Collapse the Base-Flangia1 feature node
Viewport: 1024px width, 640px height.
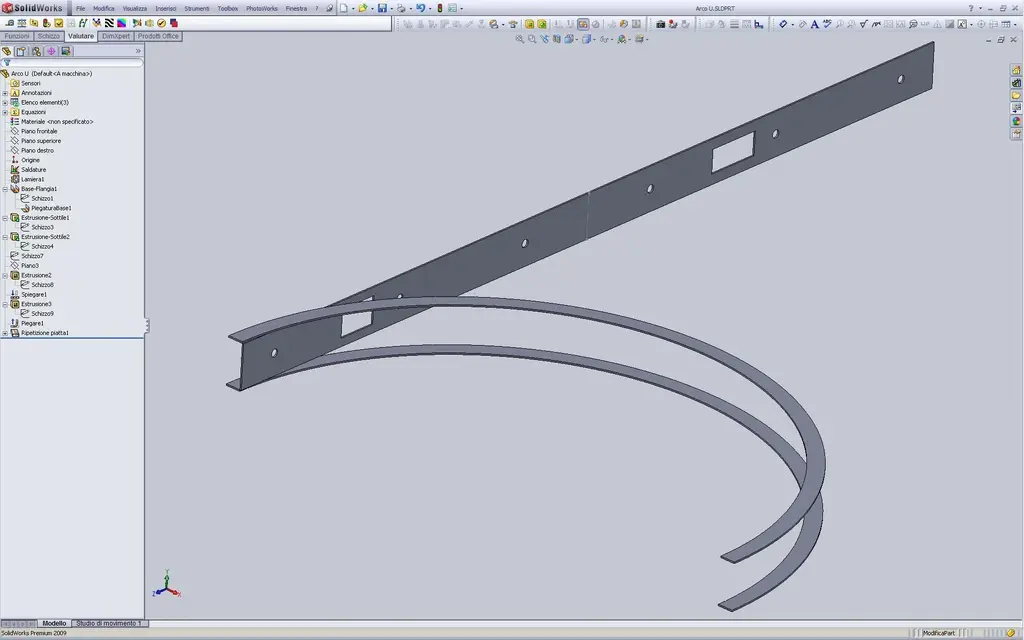click(5, 189)
